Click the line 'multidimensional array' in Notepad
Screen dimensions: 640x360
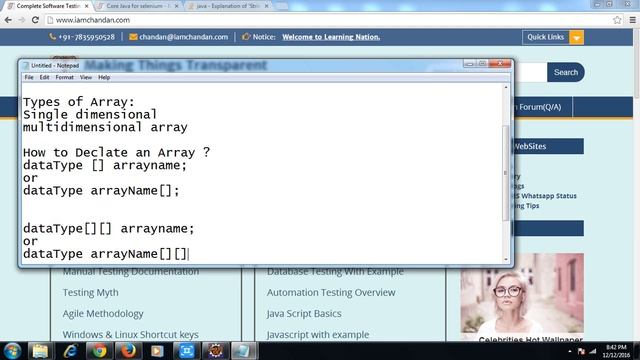105,127
